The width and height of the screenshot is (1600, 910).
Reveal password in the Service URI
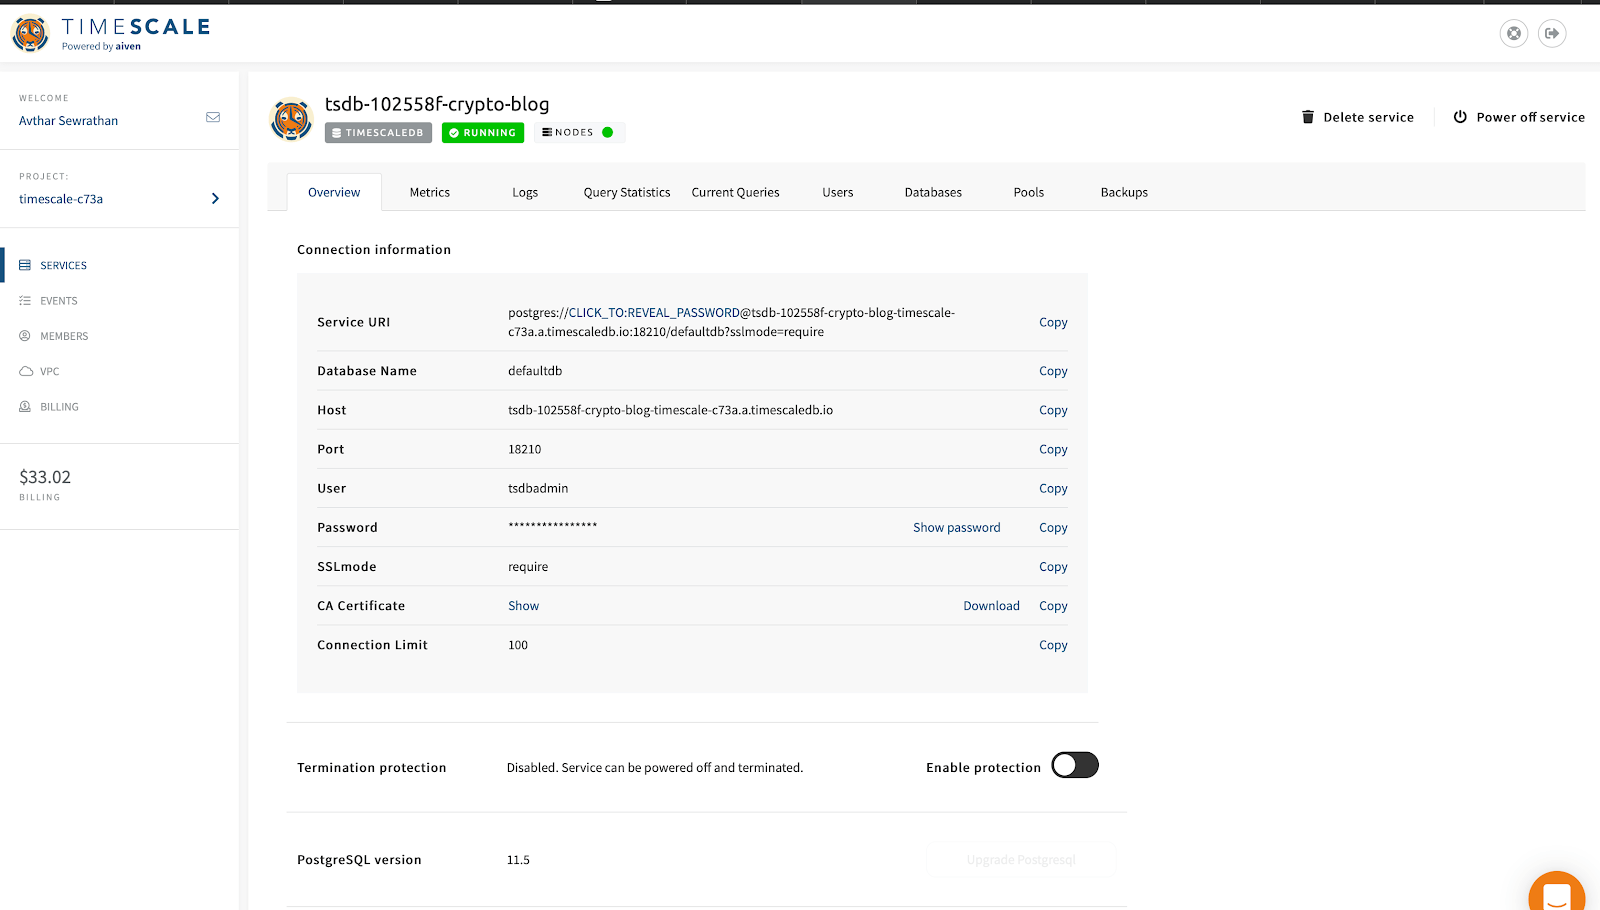click(x=654, y=313)
